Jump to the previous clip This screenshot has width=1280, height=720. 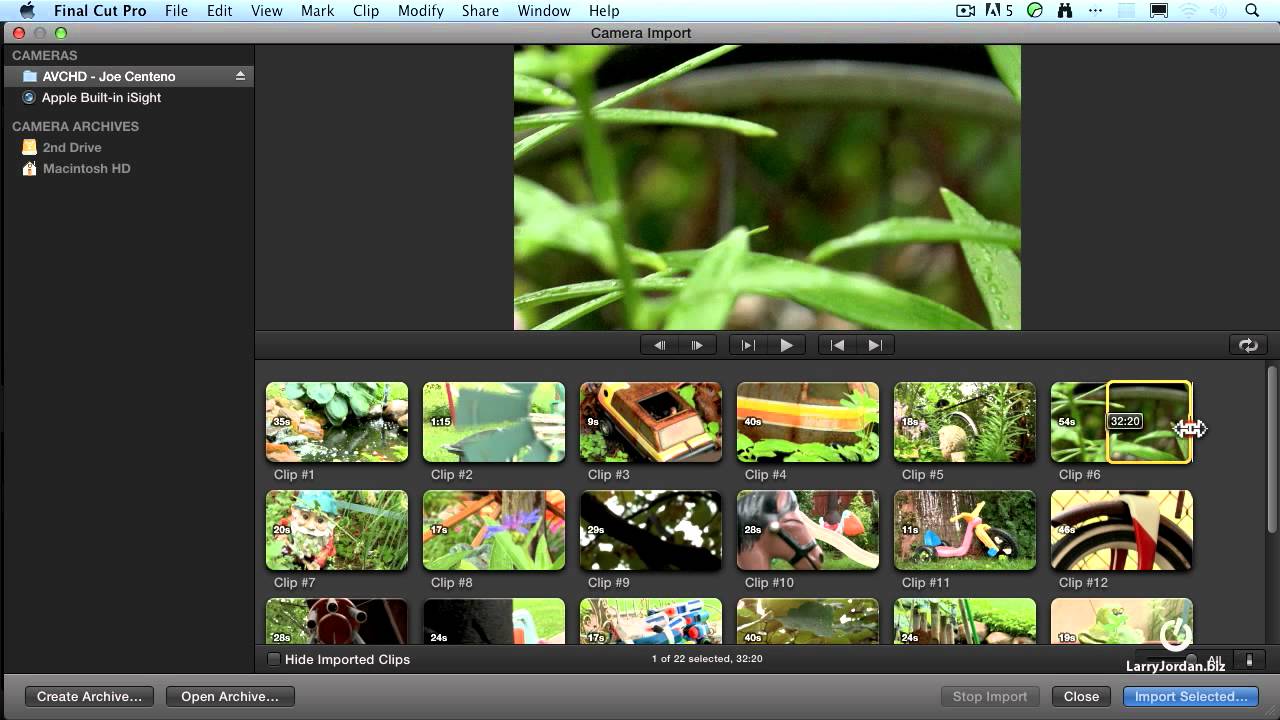[x=838, y=345]
